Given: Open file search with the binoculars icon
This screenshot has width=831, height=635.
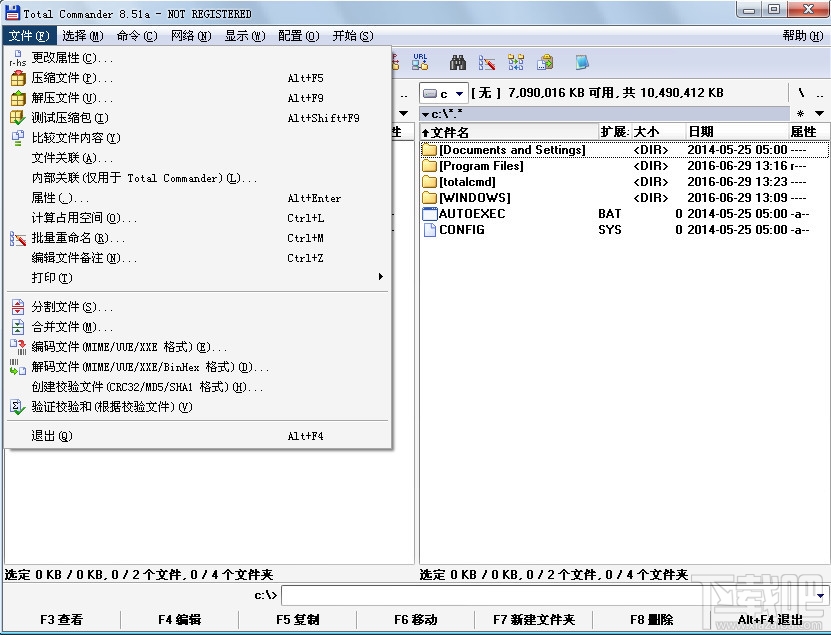Looking at the screenshot, I should pyautogui.click(x=457, y=63).
